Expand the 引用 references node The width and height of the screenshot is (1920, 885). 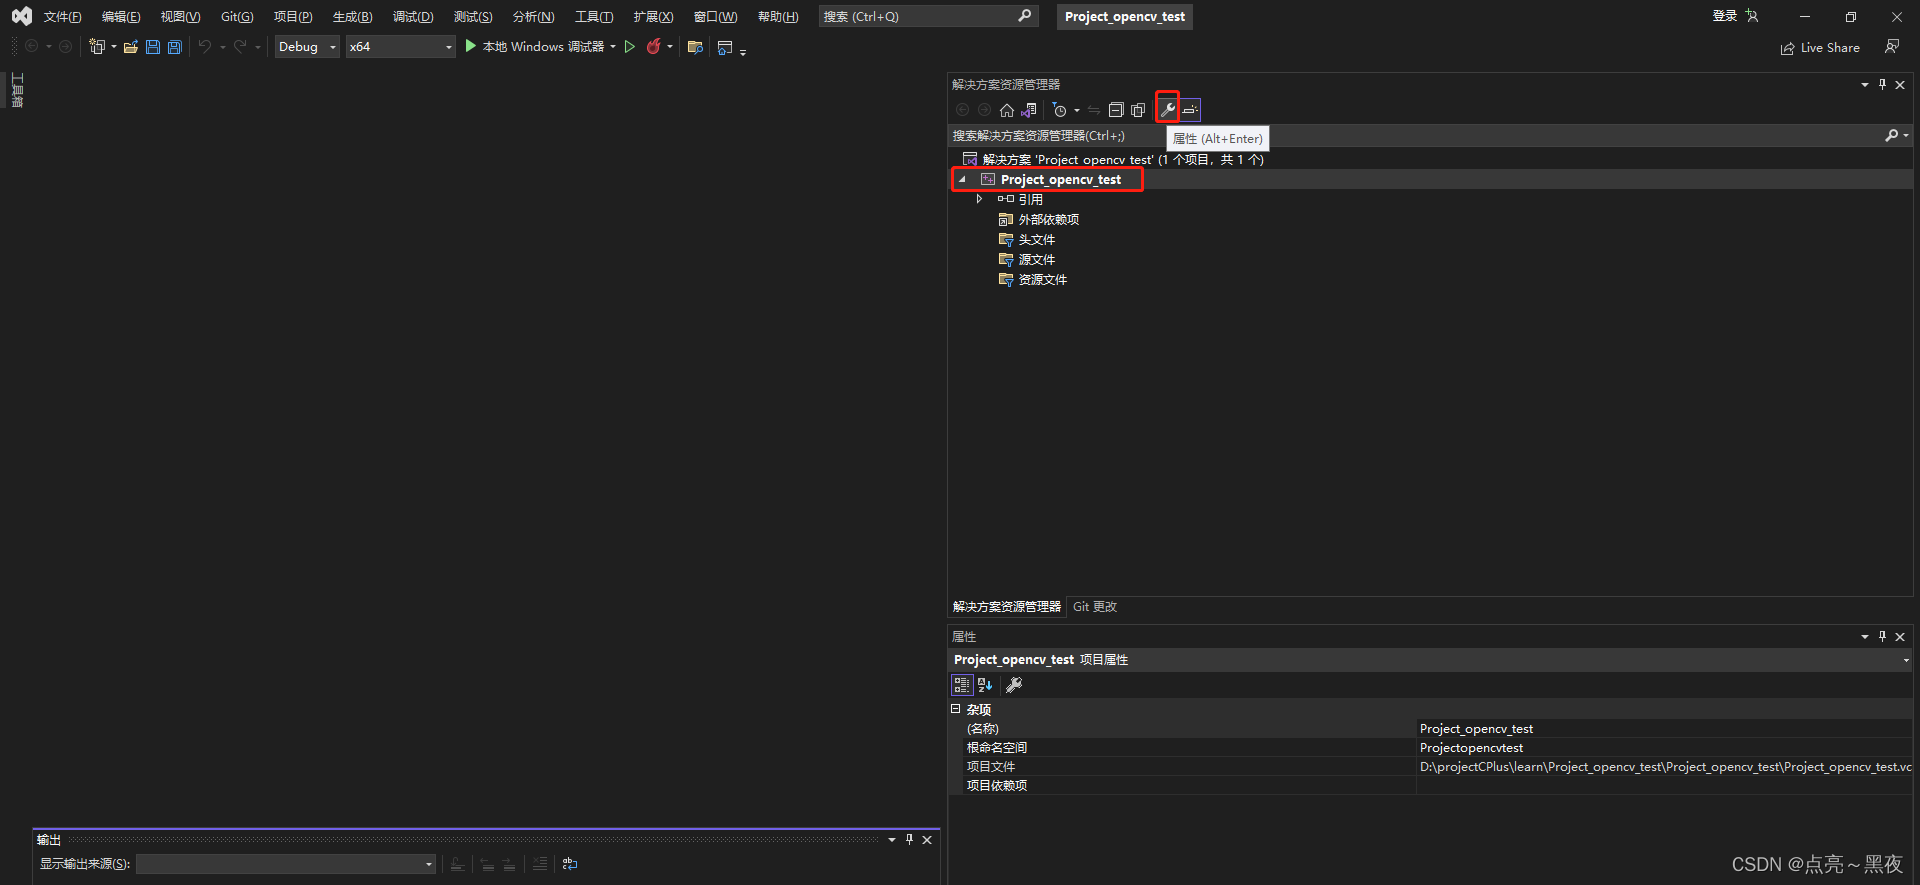click(980, 199)
